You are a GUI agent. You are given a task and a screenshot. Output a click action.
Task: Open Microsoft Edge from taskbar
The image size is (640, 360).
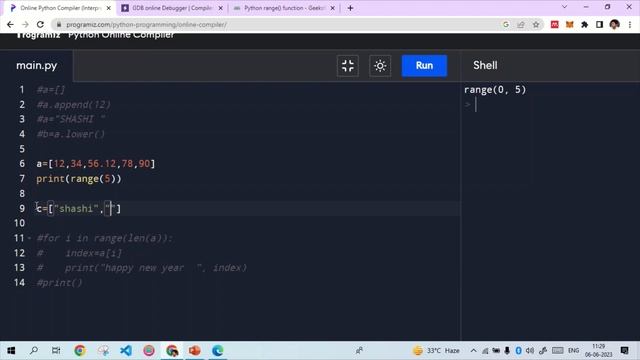218,350
